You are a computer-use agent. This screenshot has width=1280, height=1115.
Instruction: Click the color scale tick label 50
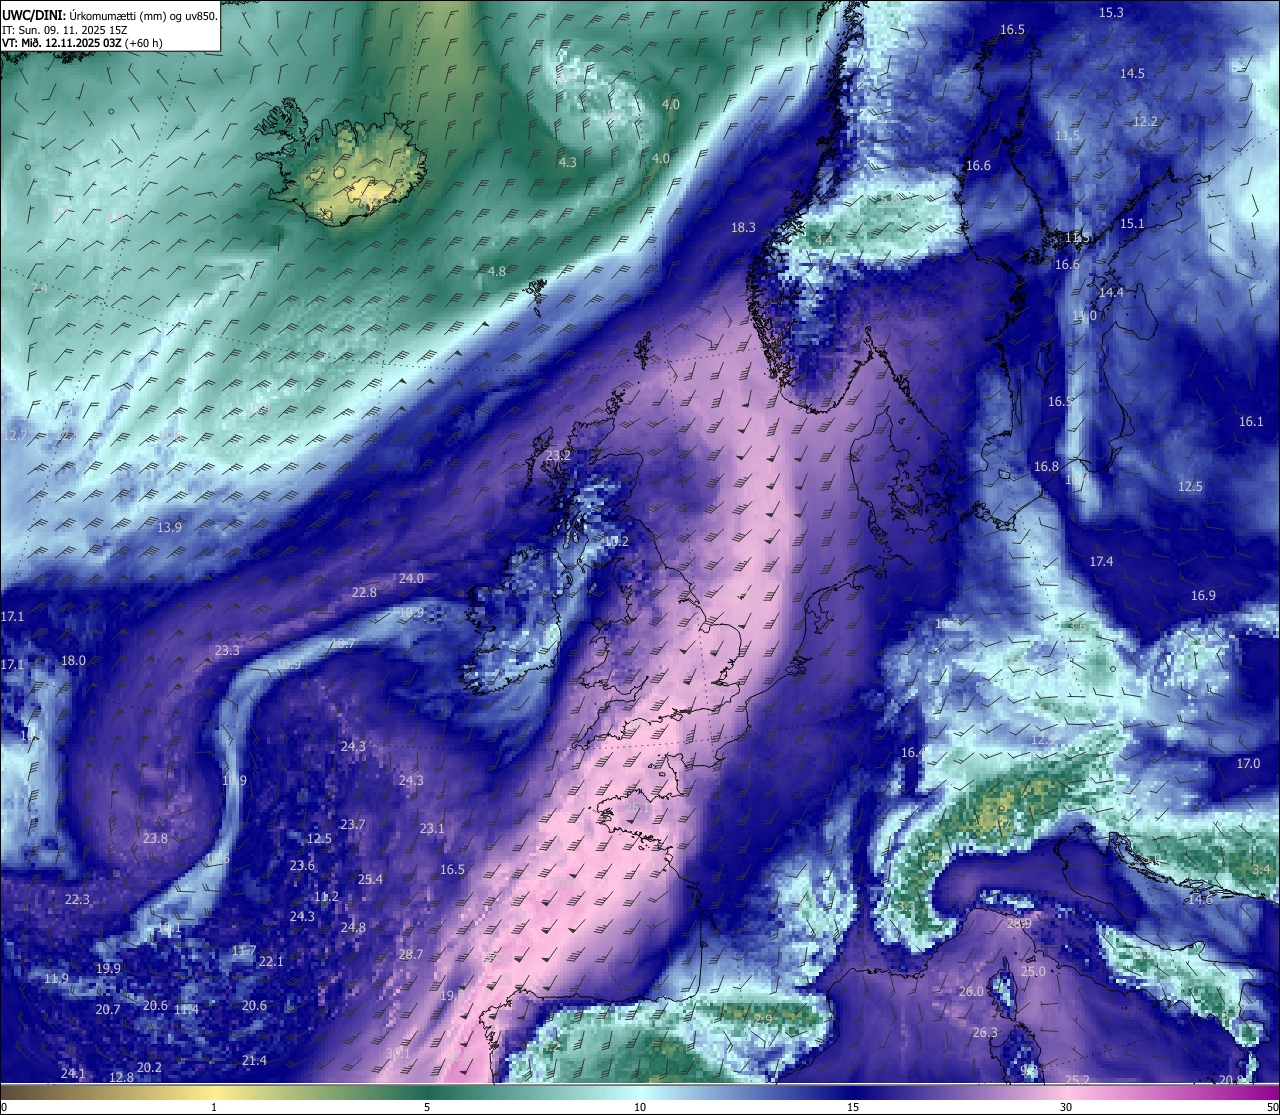coord(1272,1107)
